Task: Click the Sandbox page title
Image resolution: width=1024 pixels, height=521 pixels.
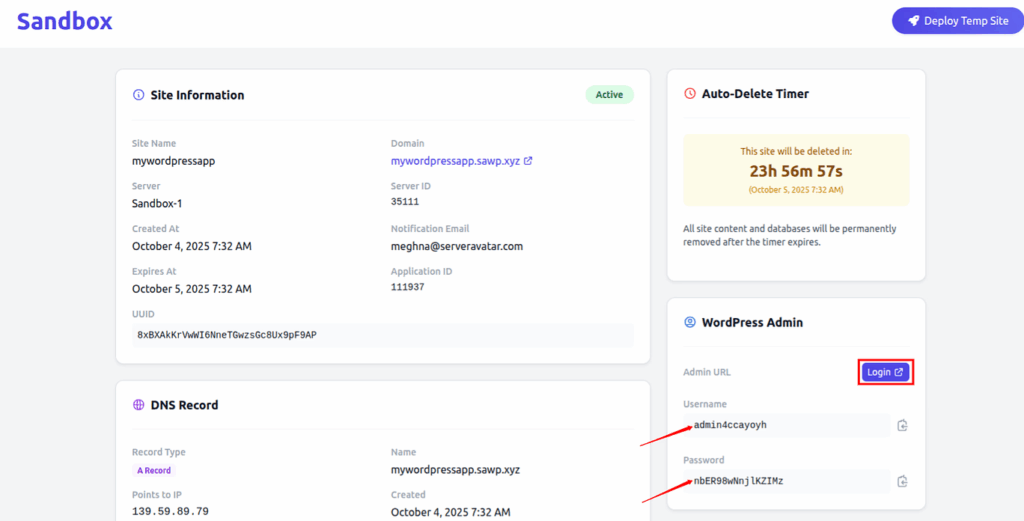Action: point(65,21)
